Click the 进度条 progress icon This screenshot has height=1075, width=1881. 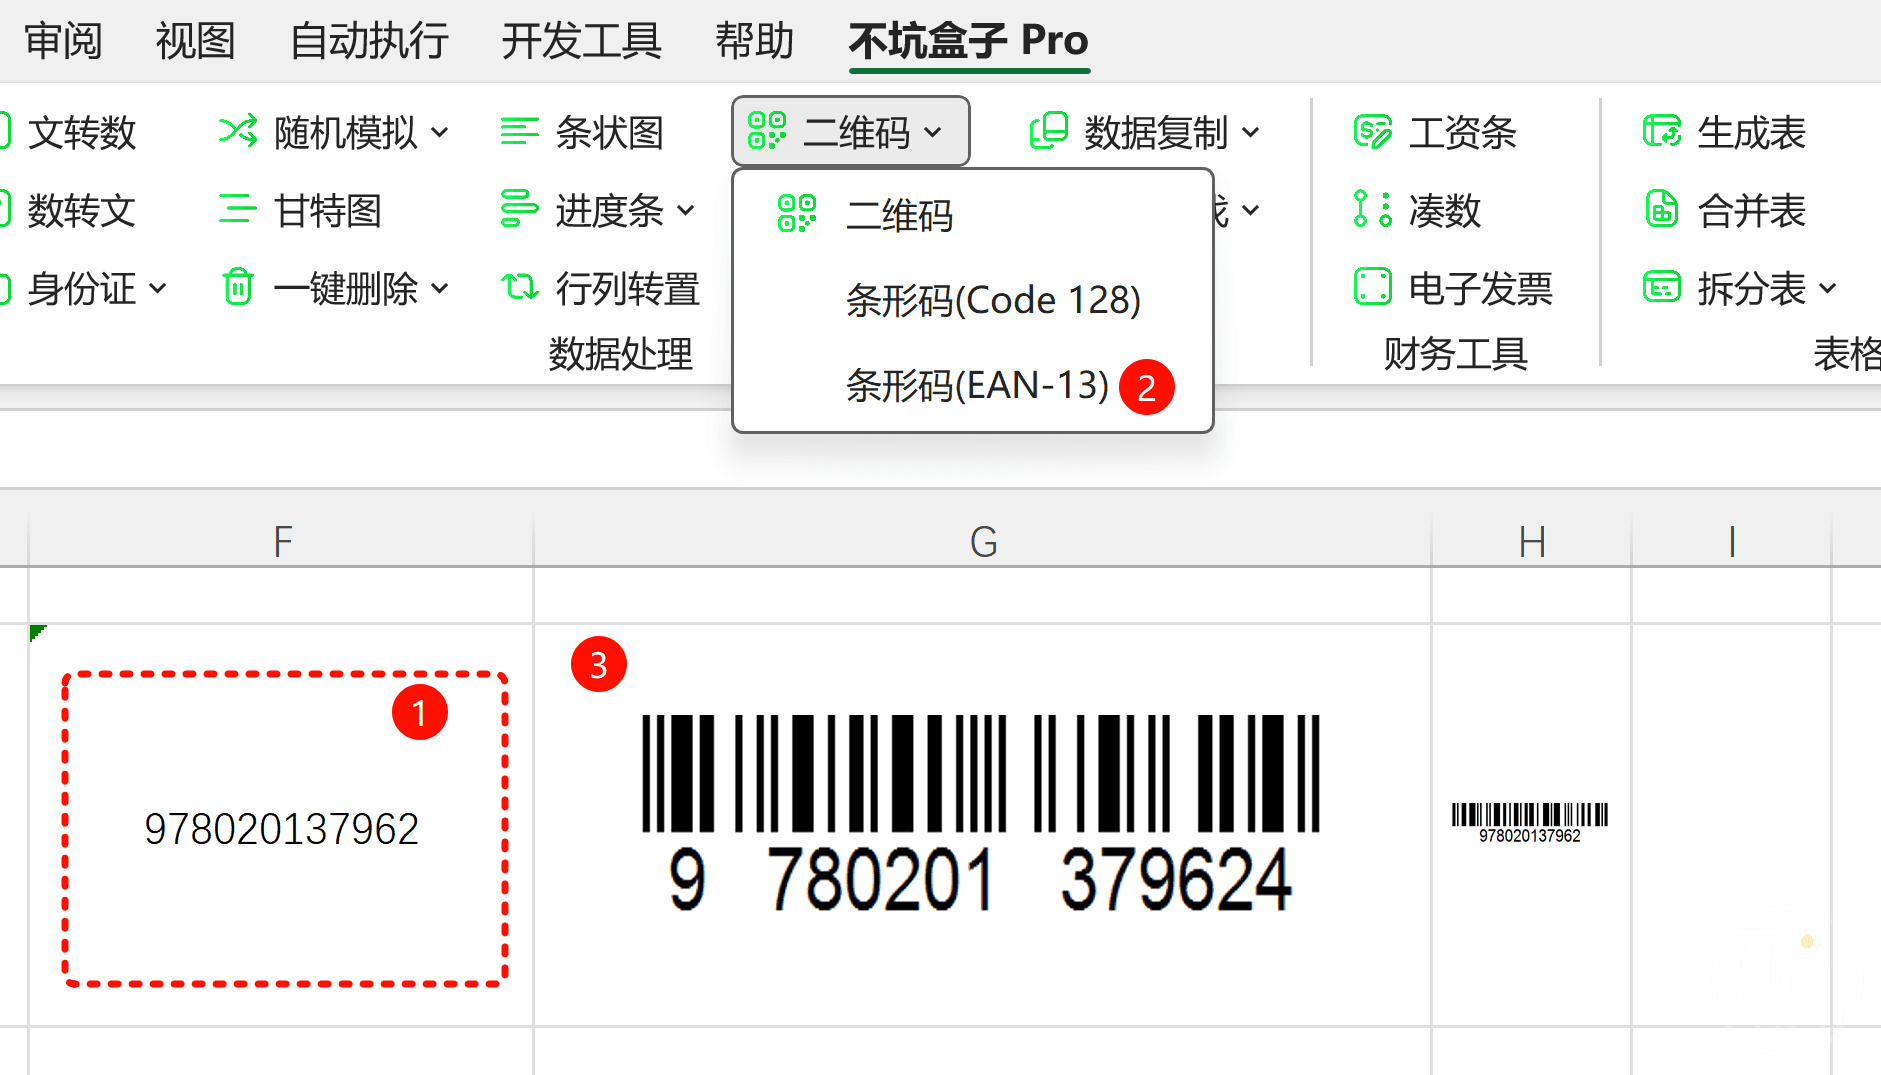520,209
